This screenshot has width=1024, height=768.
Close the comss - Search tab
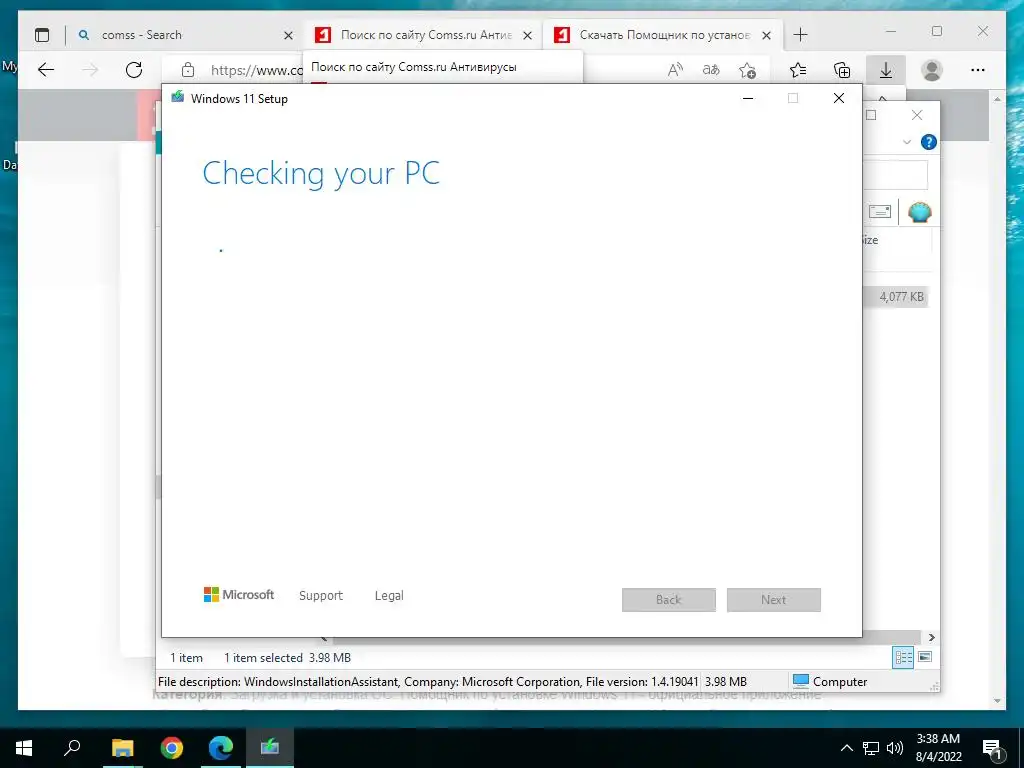click(x=288, y=35)
